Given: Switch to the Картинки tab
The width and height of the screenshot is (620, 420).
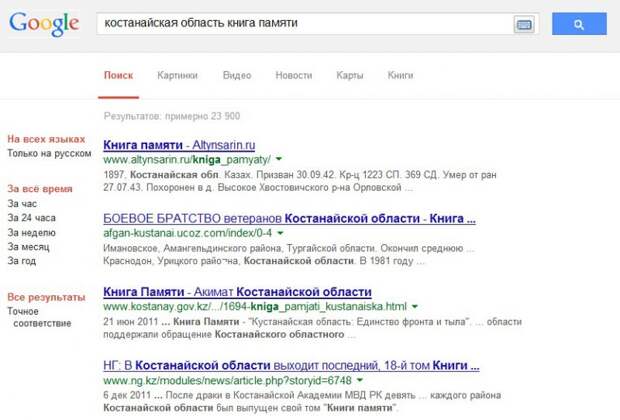Looking at the screenshot, I should [176, 75].
